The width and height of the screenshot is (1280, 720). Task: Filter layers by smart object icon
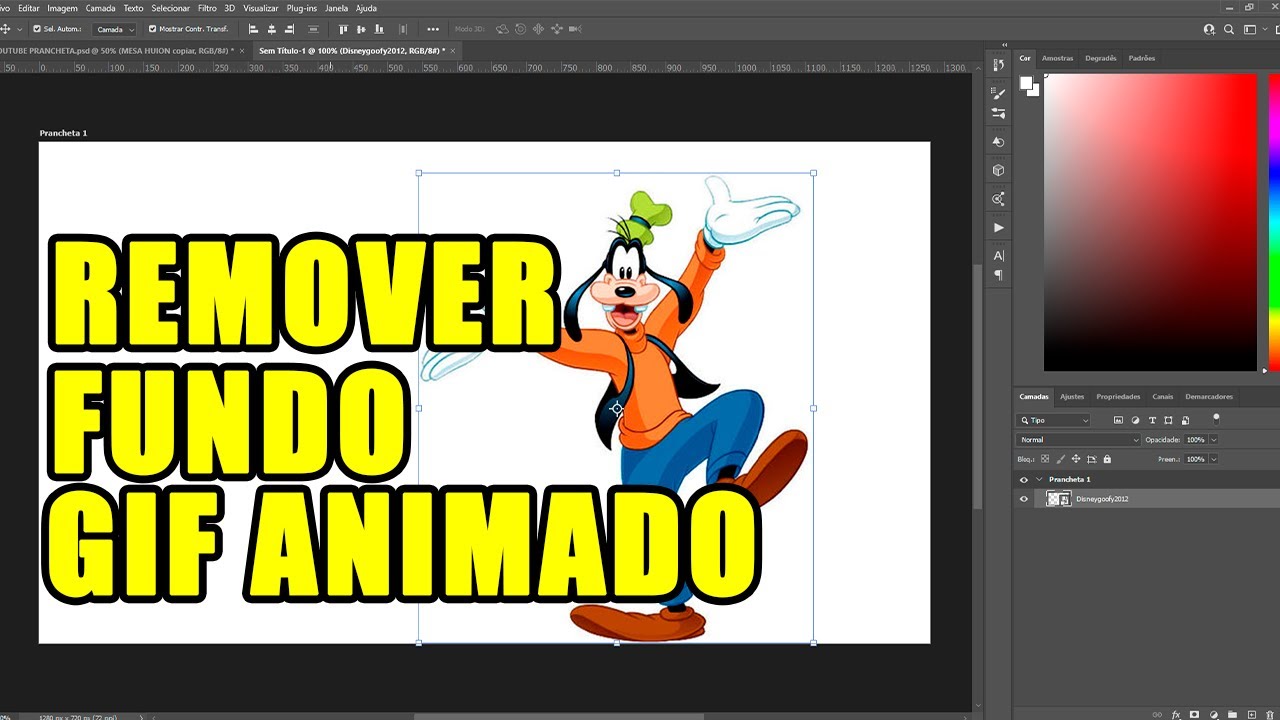click(x=1185, y=421)
